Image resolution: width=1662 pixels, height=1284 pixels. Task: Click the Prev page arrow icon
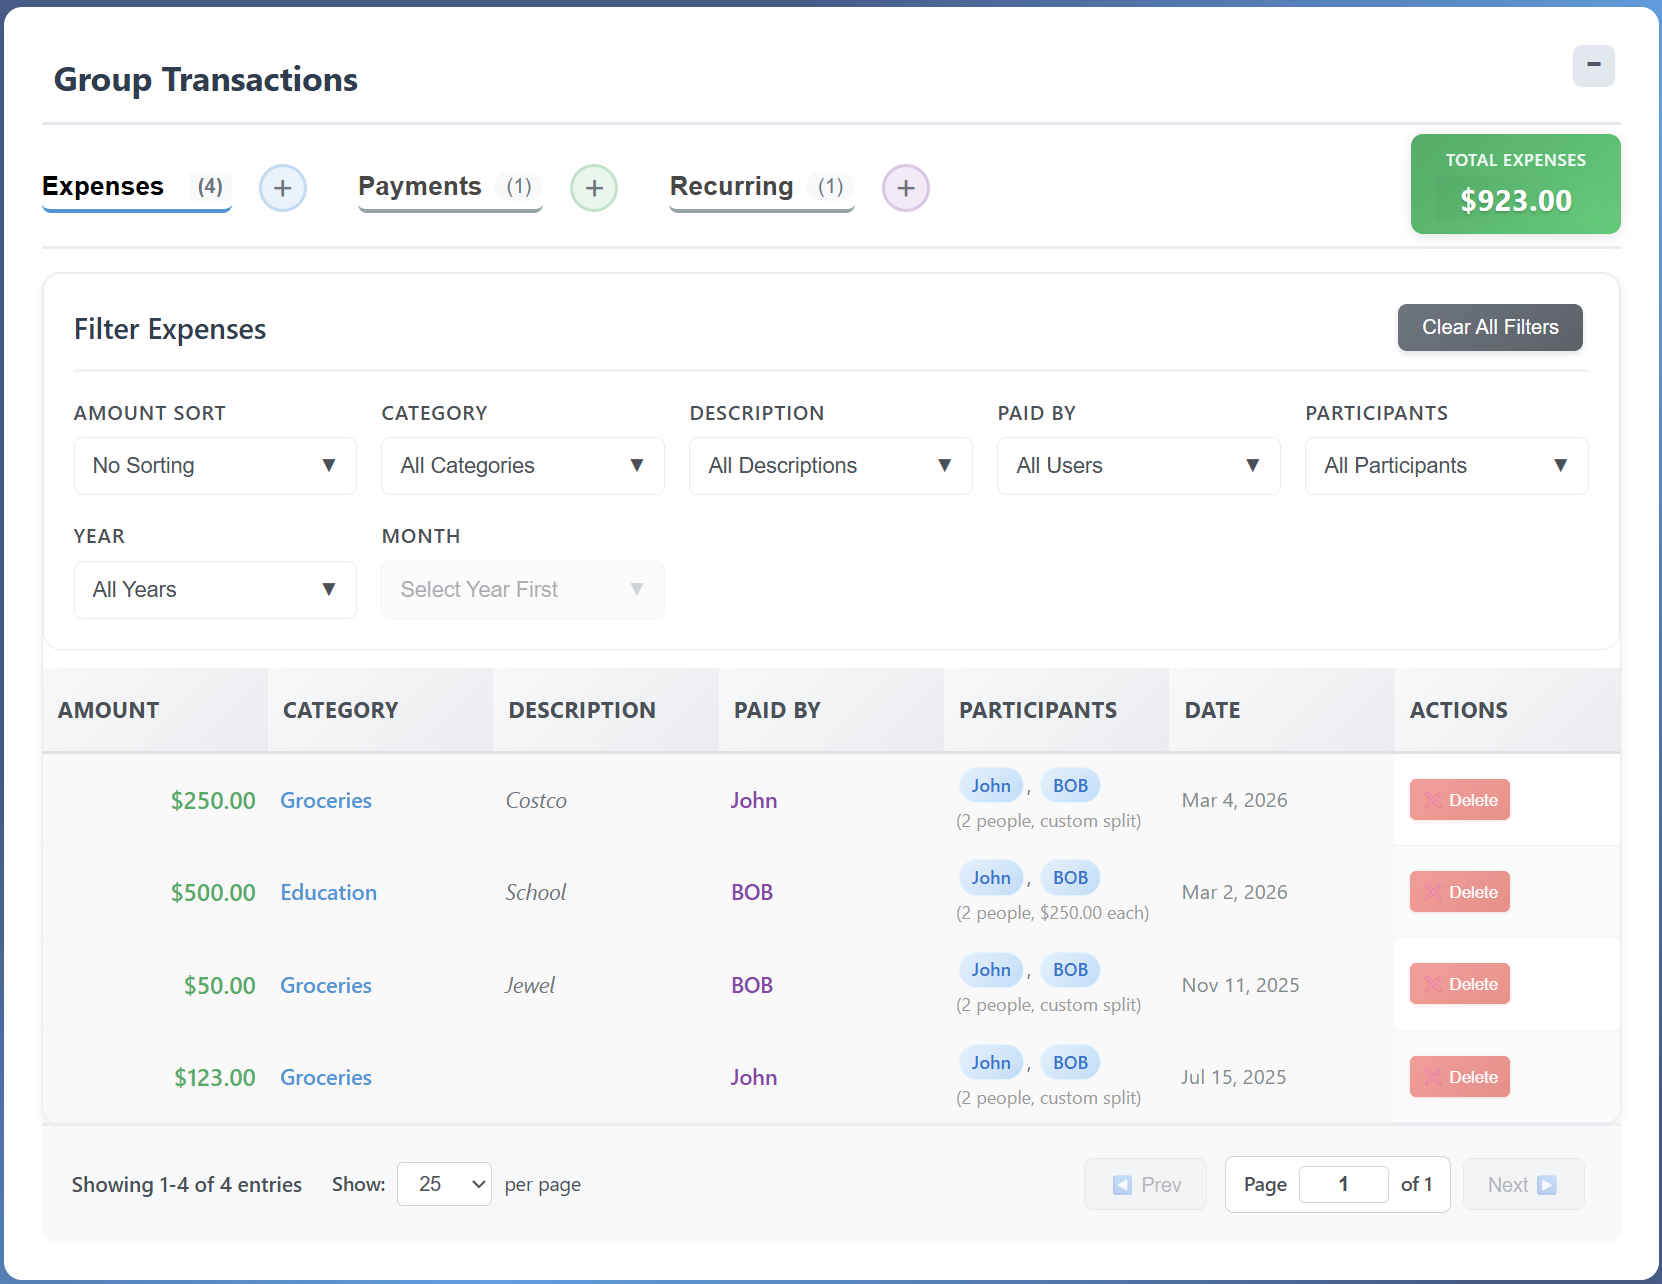point(1121,1184)
